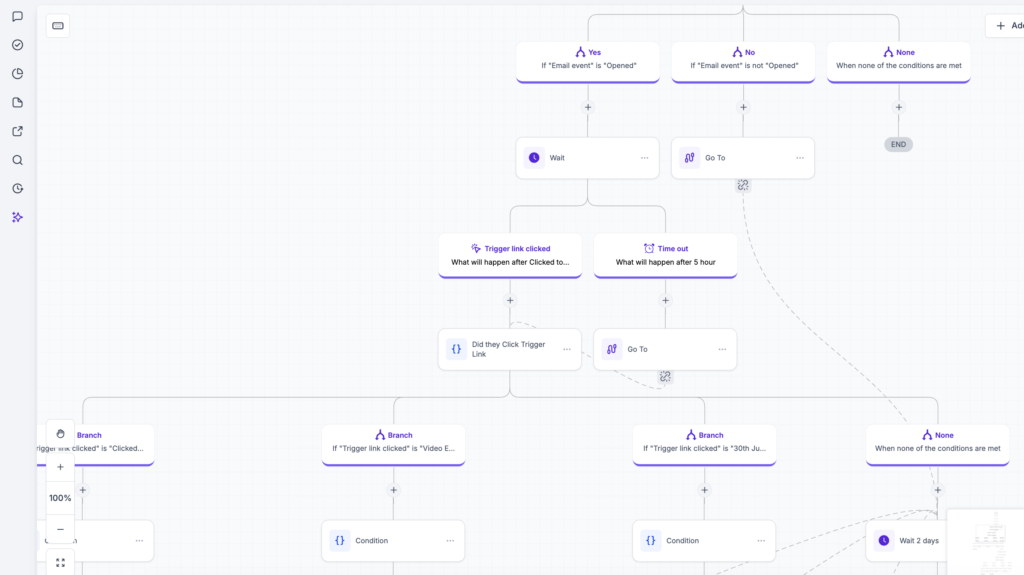Select the Trigger link clicked branch card
This screenshot has height=575, width=1024.
pyautogui.click(x=510, y=255)
